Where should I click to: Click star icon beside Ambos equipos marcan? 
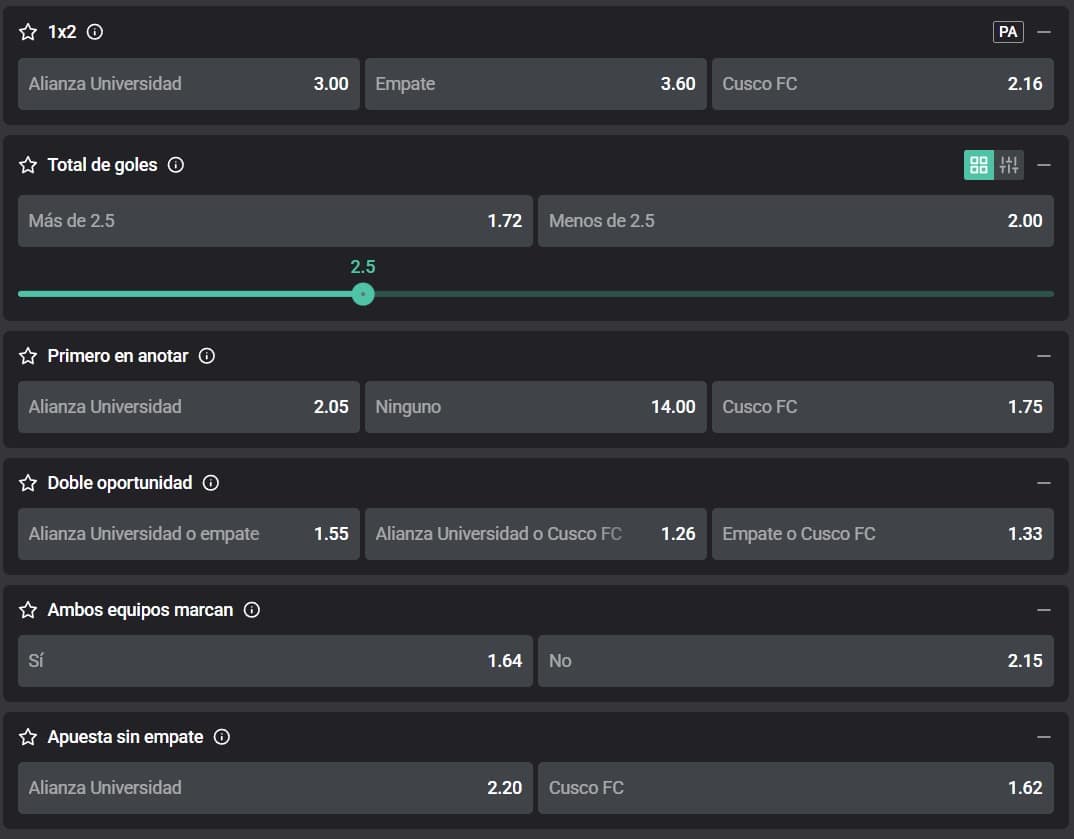(28, 610)
